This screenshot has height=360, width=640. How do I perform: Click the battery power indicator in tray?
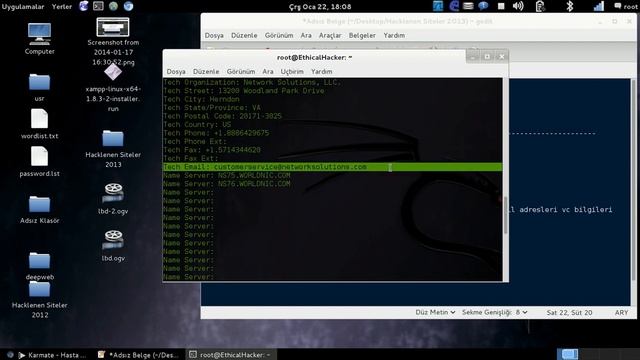(540, 6)
